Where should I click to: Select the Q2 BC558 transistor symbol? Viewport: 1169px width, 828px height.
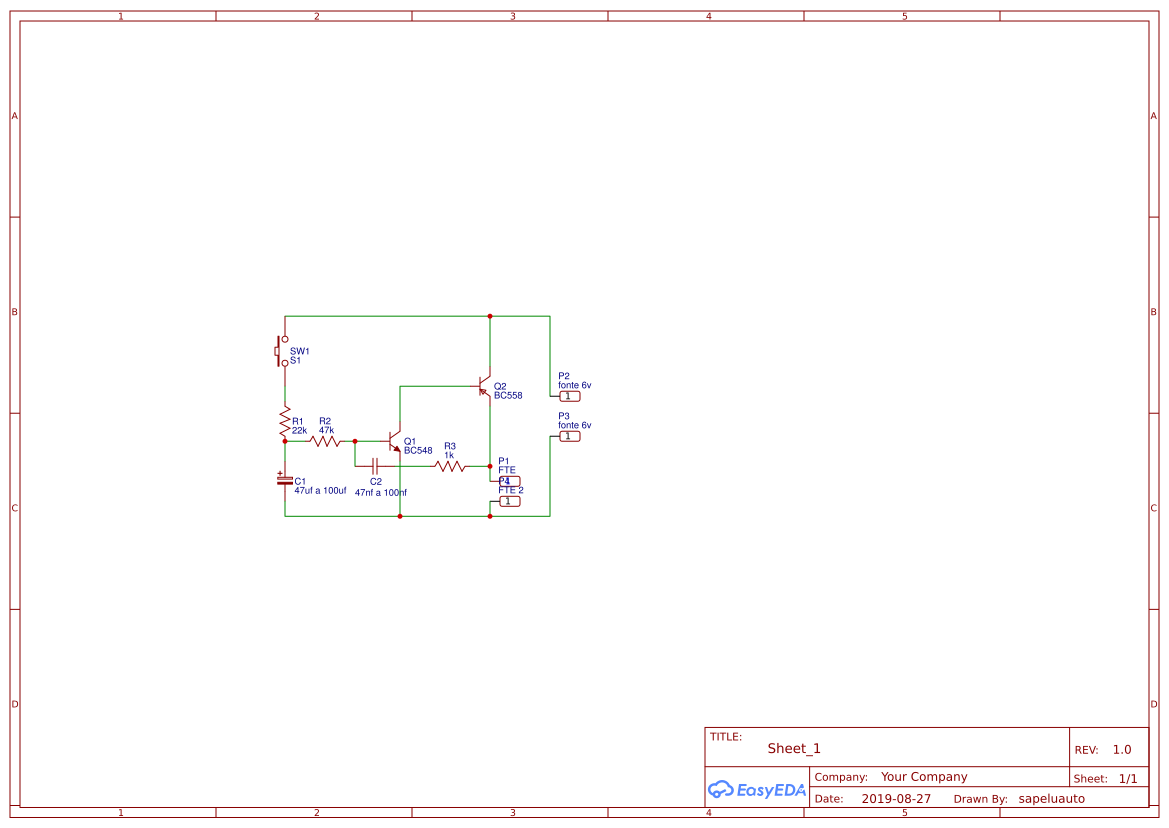point(484,386)
